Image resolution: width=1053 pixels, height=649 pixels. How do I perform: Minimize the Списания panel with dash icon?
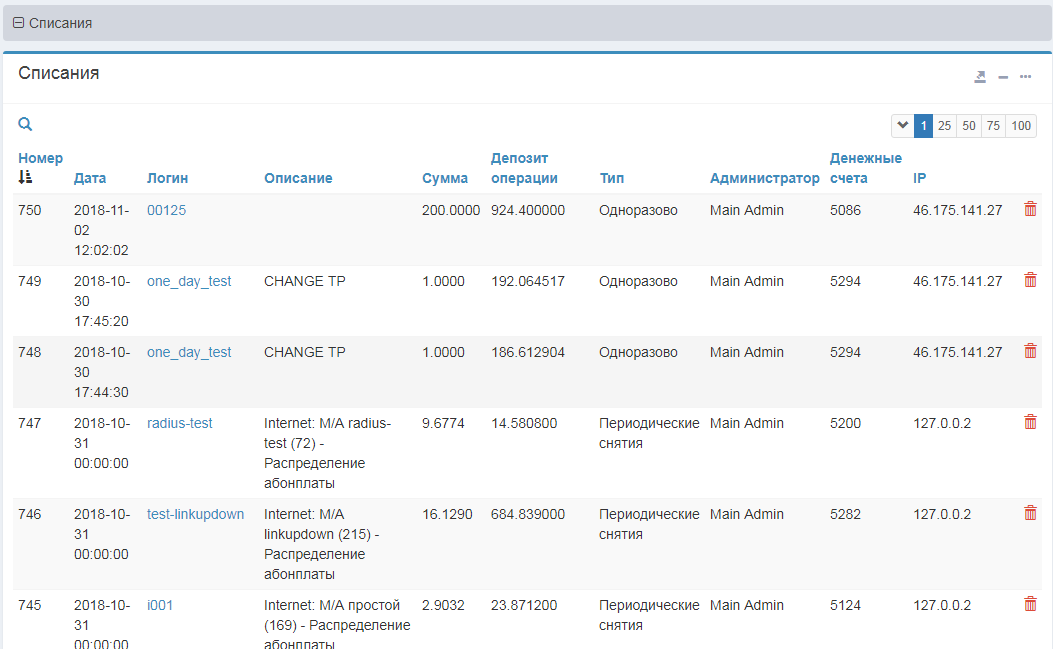[x=1003, y=77]
